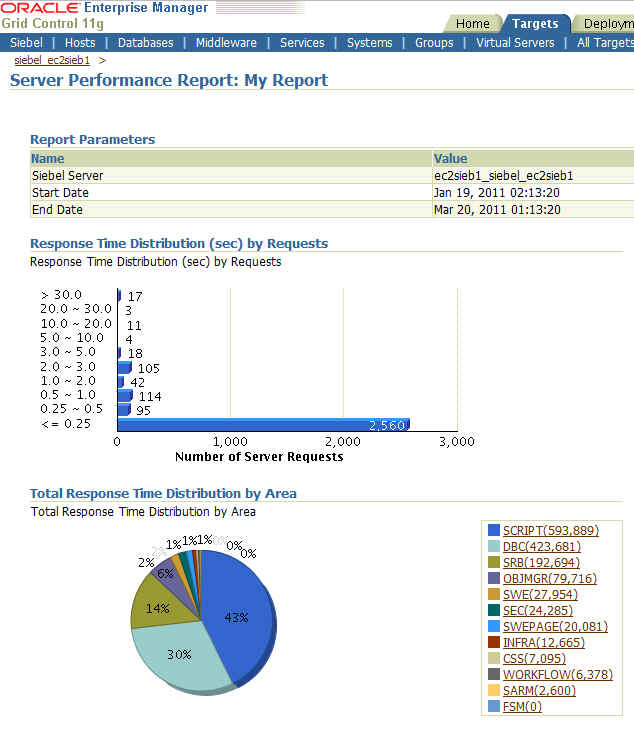Click the 114 requests bar
Image resolution: width=634 pixels, height=731 pixels.
point(125,396)
